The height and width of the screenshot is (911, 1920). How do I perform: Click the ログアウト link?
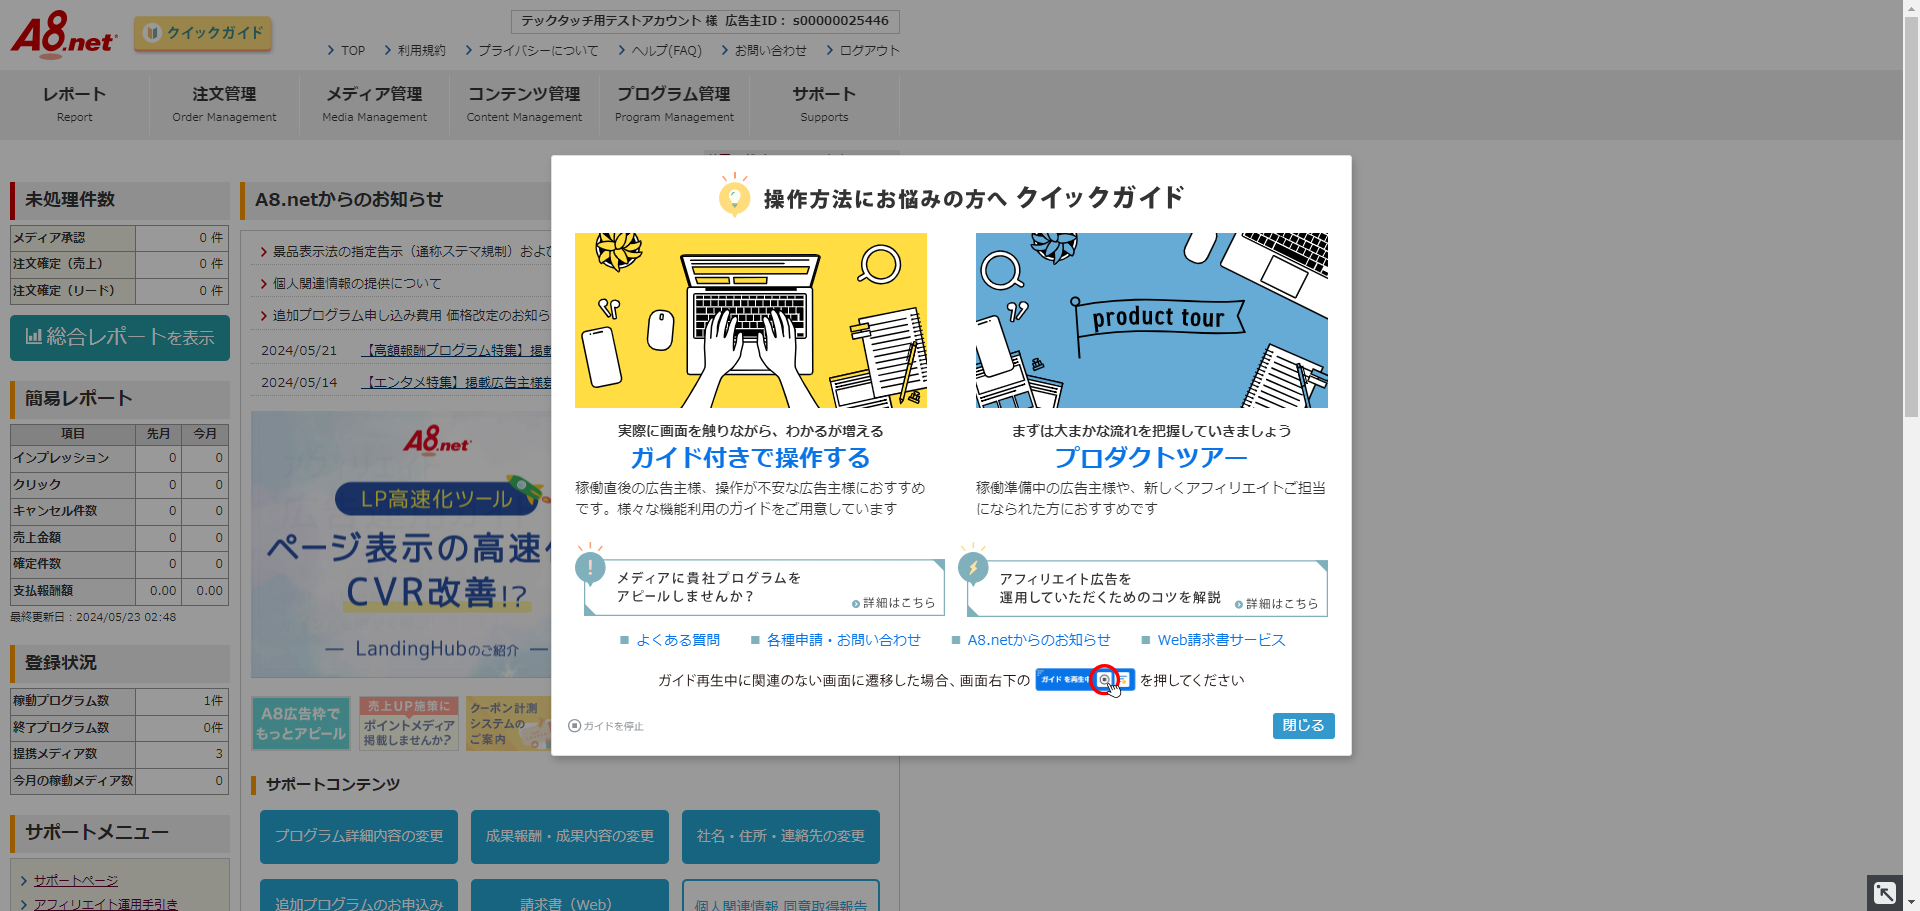868,50
